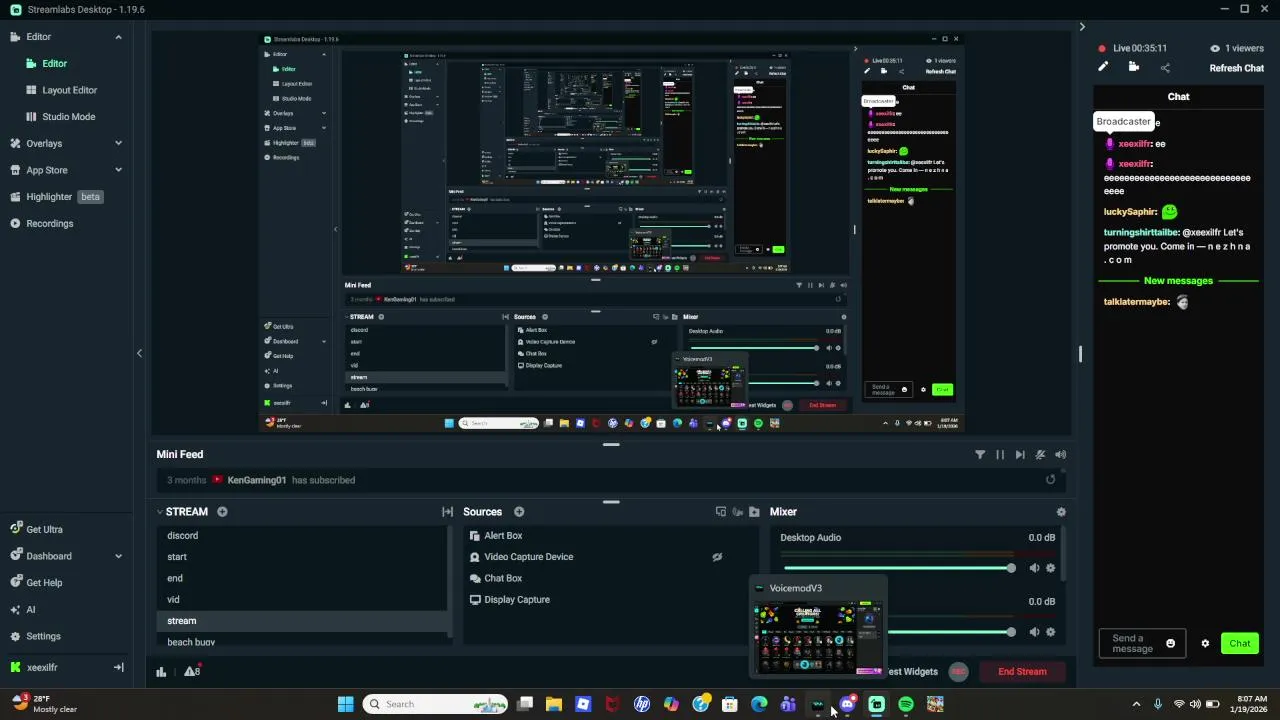Collapse the Editor sidebar group
This screenshot has height=720, width=1280.
coord(118,37)
